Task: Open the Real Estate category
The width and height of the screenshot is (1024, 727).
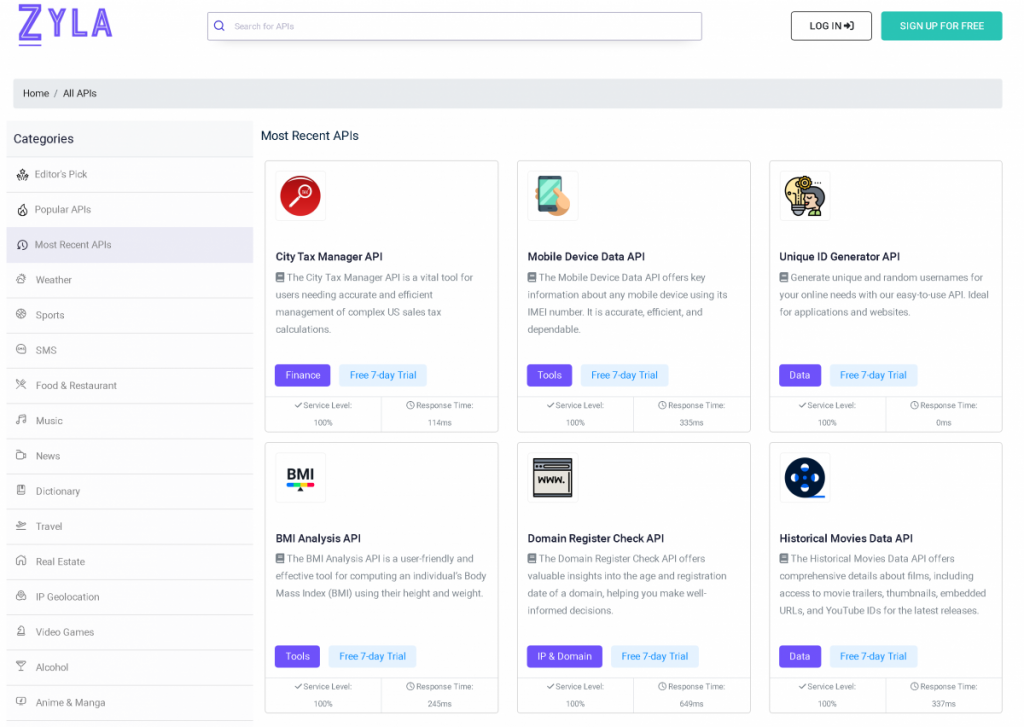Action: (129, 562)
